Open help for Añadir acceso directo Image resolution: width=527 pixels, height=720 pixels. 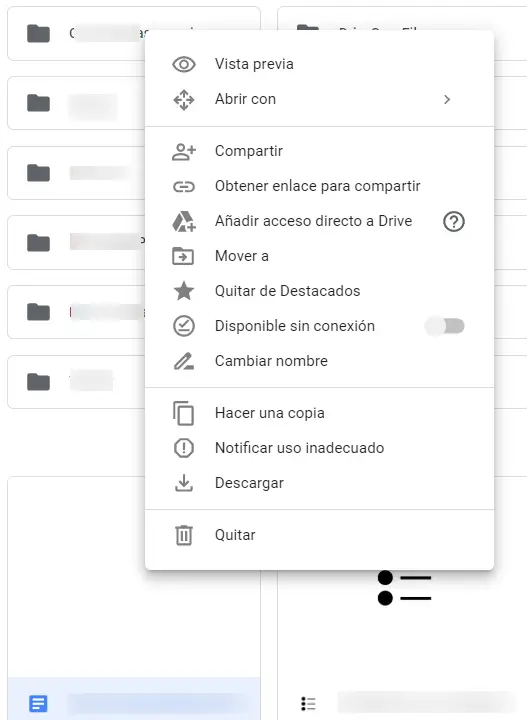[x=454, y=222]
